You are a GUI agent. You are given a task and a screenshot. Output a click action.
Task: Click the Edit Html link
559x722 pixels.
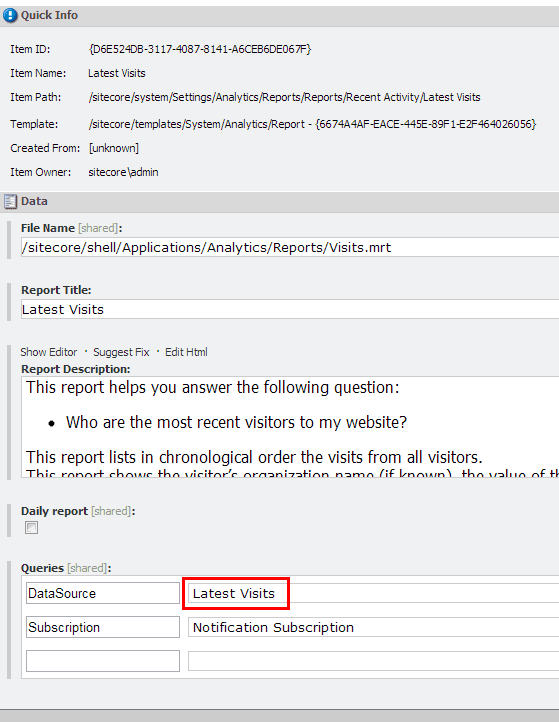(x=186, y=352)
